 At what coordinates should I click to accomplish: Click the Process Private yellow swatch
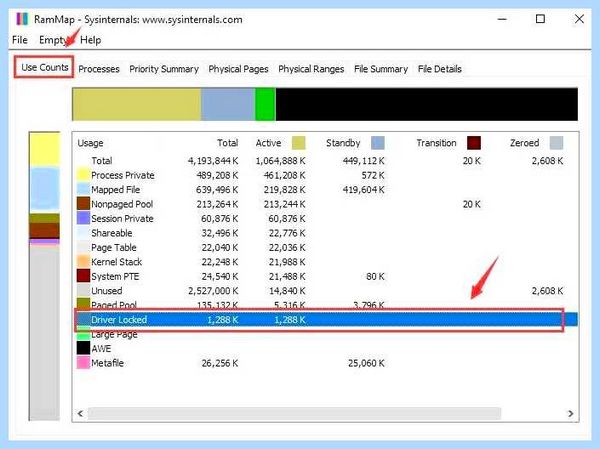tap(83, 175)
